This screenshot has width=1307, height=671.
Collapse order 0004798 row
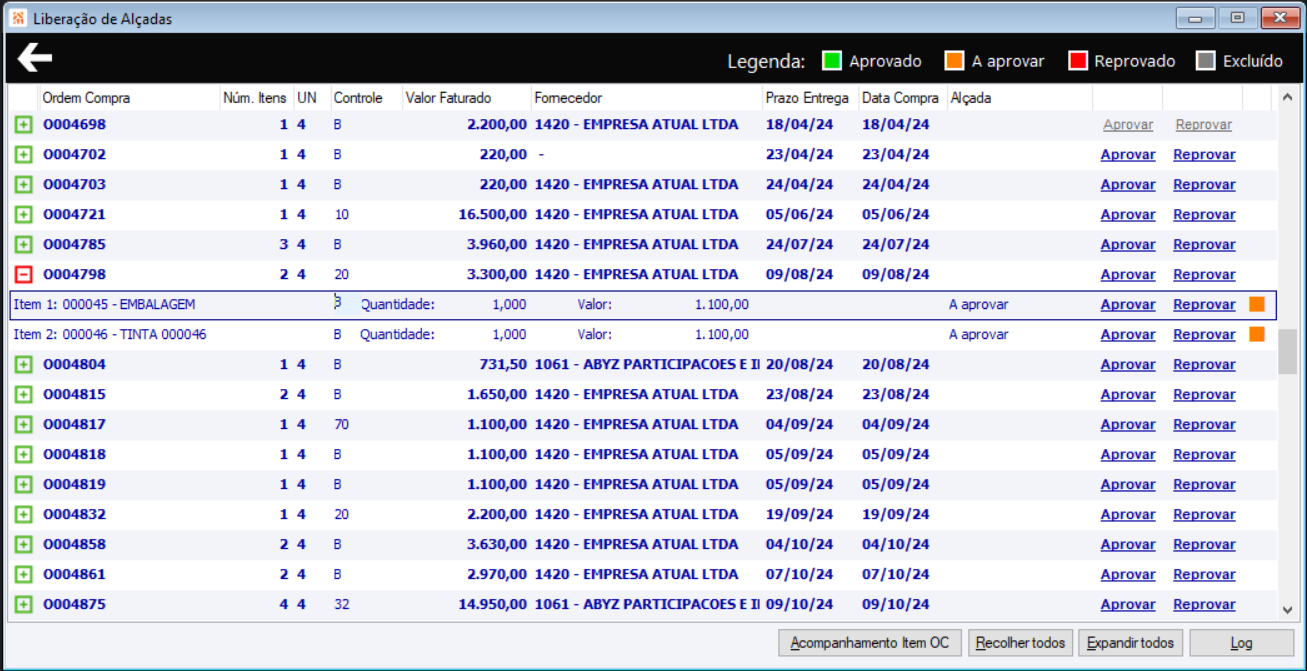pyautogui.click(x=23, y=275)
